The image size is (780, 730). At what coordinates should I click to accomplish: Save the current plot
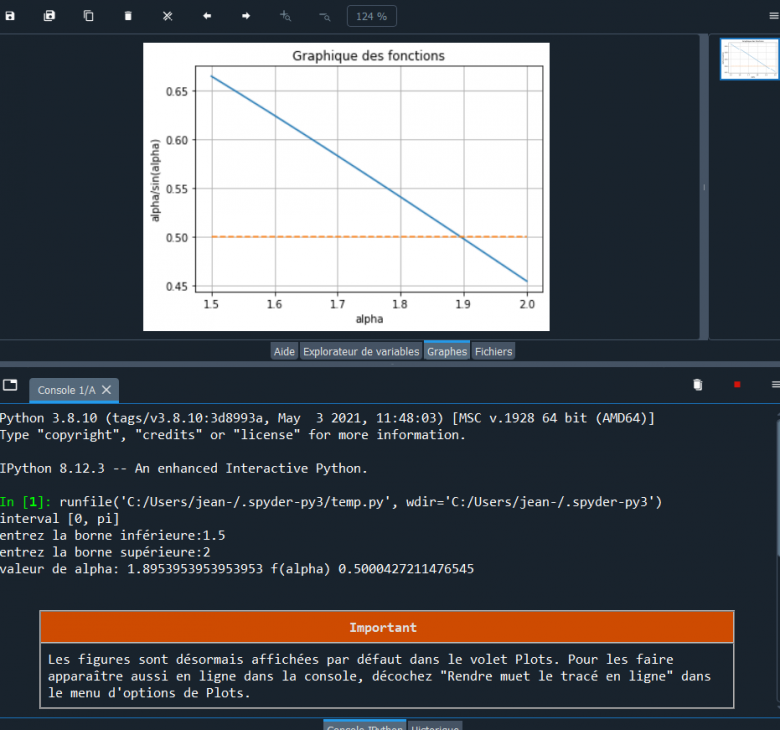point(10,16)
